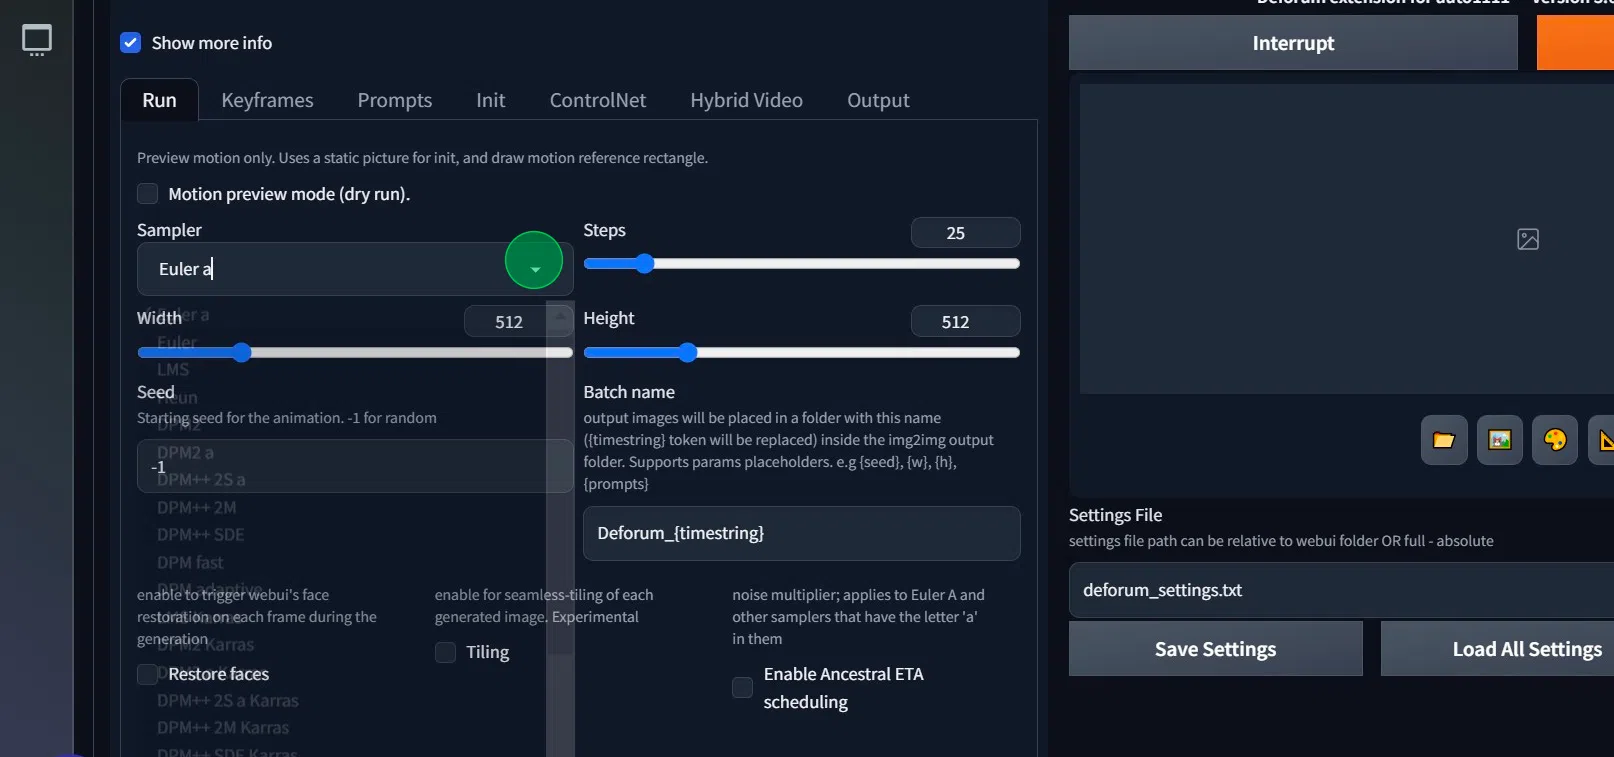Enable the Restore faces checkbox
The height and width of the screenshot is (757, 1614).
click(x=148, y=674)
